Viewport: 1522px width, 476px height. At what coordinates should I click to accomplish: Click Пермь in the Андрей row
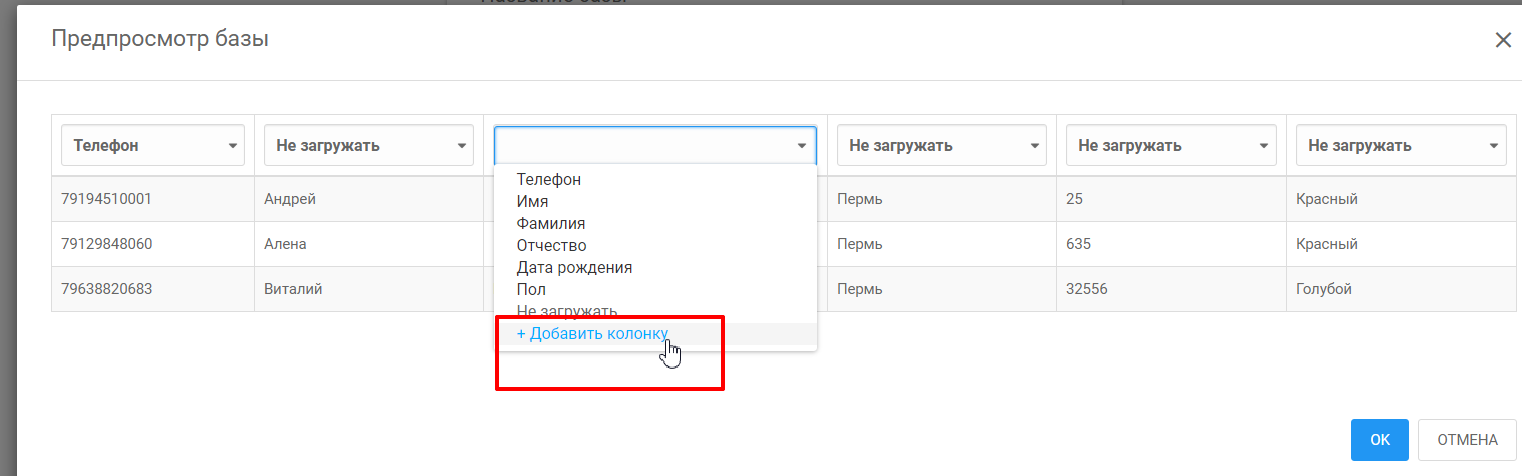(860, 199)
